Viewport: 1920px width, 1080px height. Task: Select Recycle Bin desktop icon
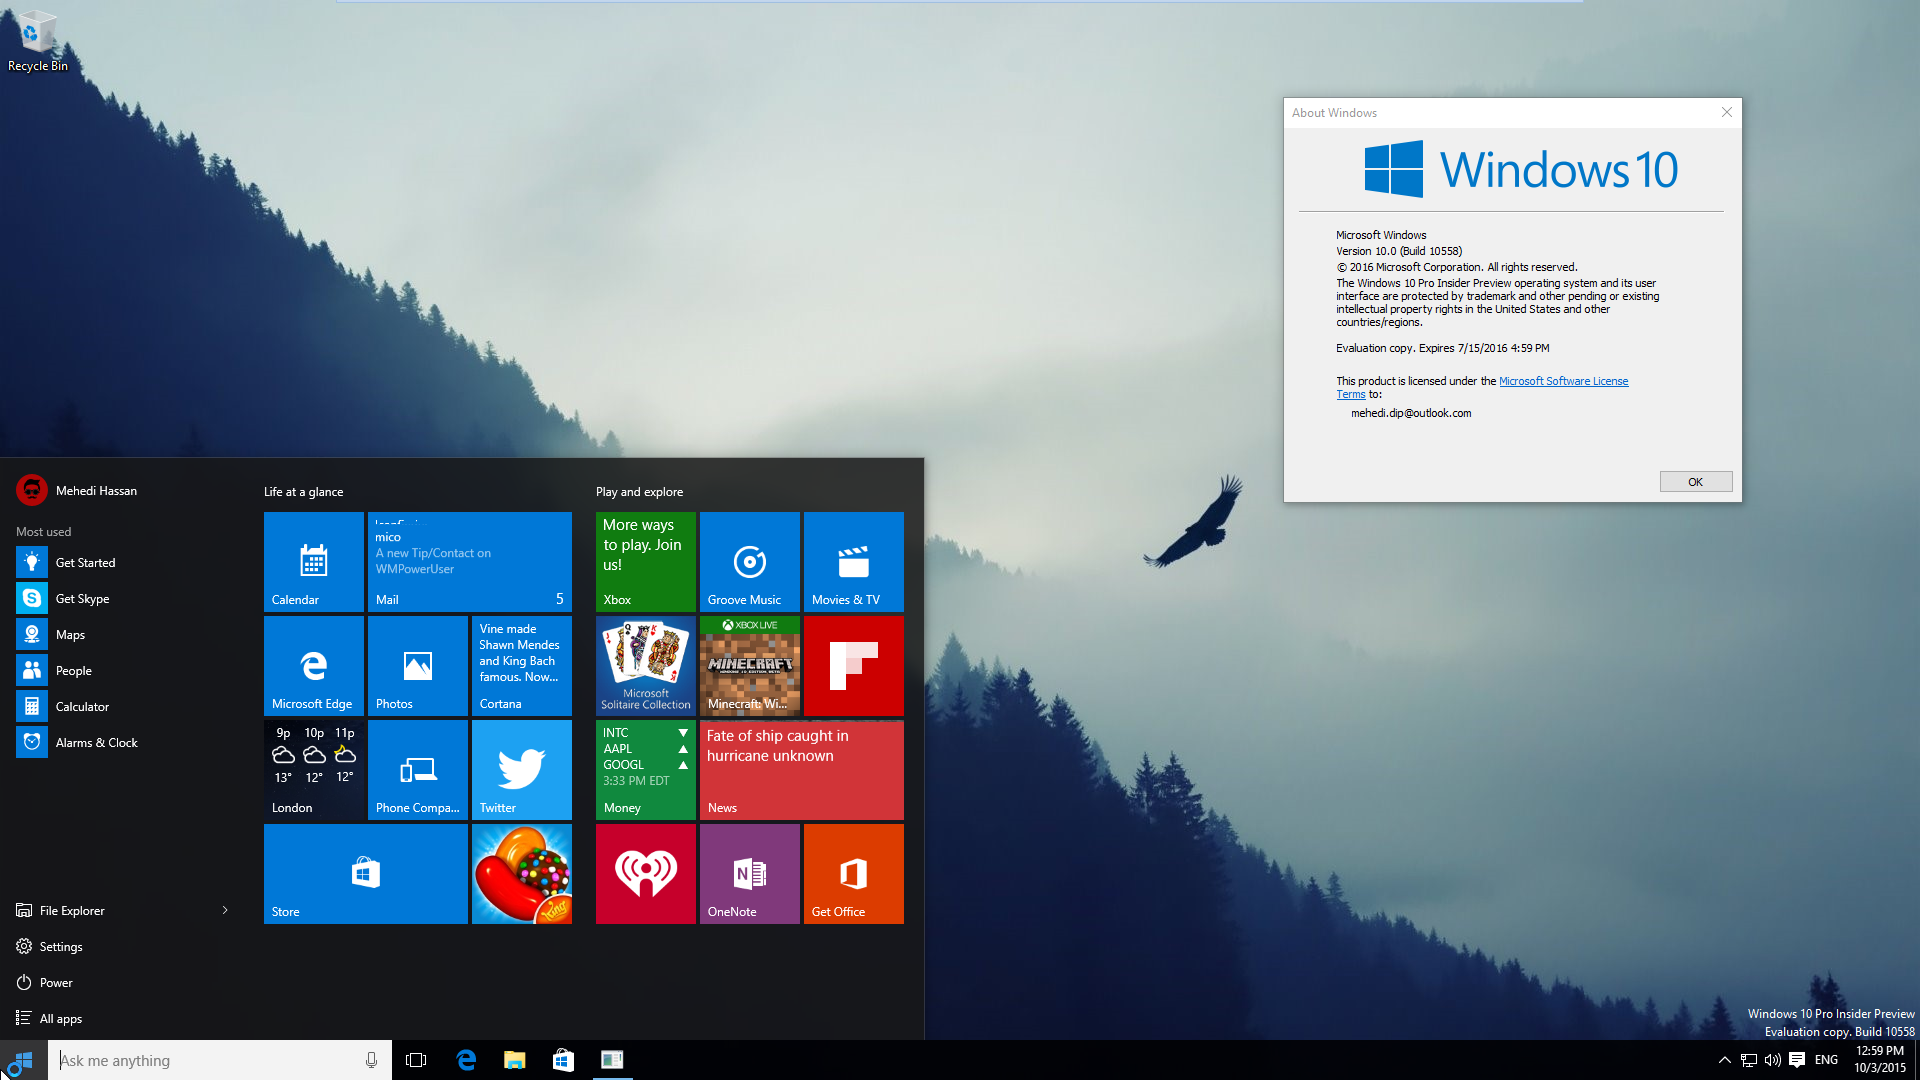[37, 40]
